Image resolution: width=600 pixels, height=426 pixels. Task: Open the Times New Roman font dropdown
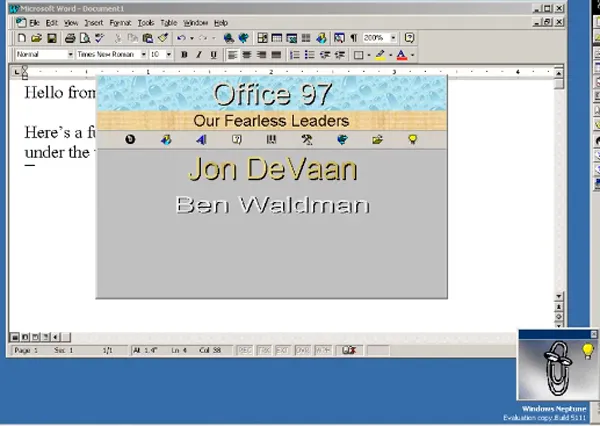(x=143, y=55)
